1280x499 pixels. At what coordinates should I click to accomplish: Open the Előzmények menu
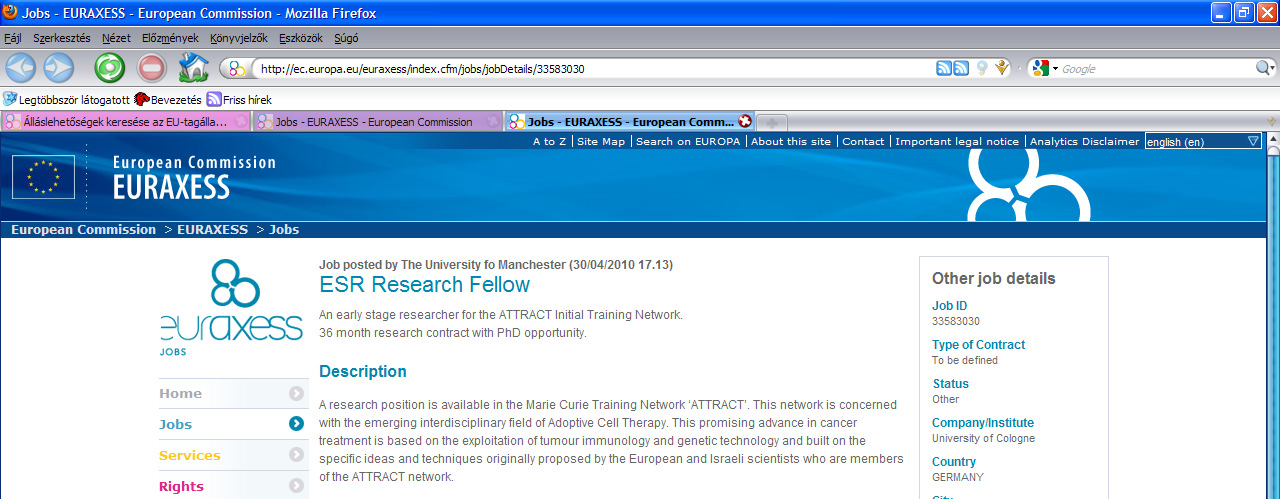tap(170, 38)
